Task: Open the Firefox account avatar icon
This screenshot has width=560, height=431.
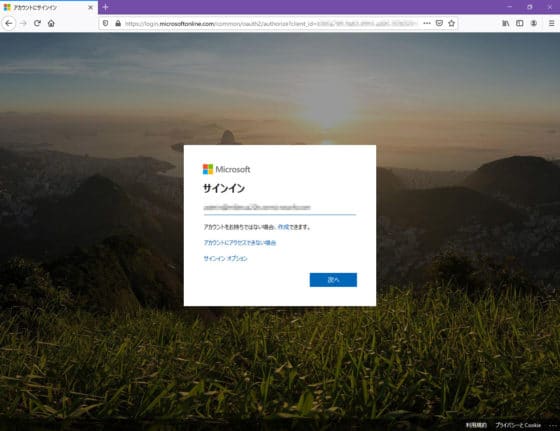Action: tap(534, 23)
